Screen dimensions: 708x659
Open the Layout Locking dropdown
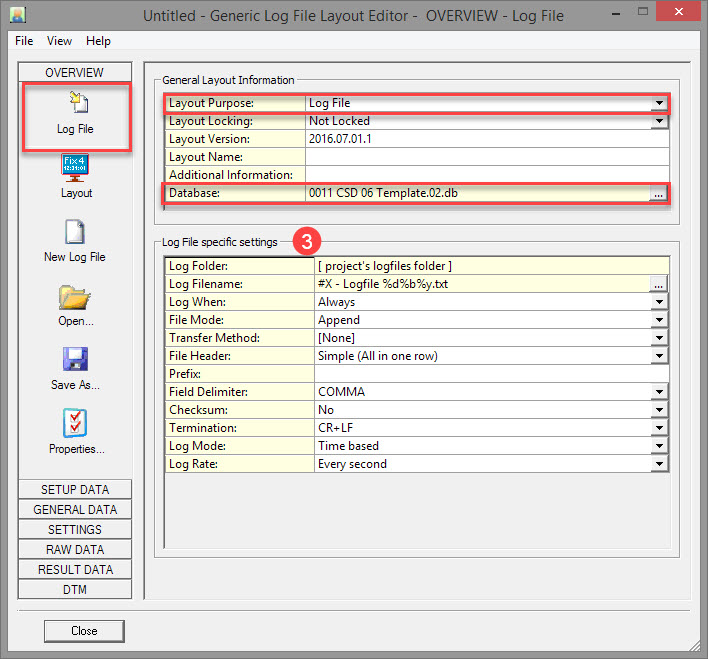point(659,121)
